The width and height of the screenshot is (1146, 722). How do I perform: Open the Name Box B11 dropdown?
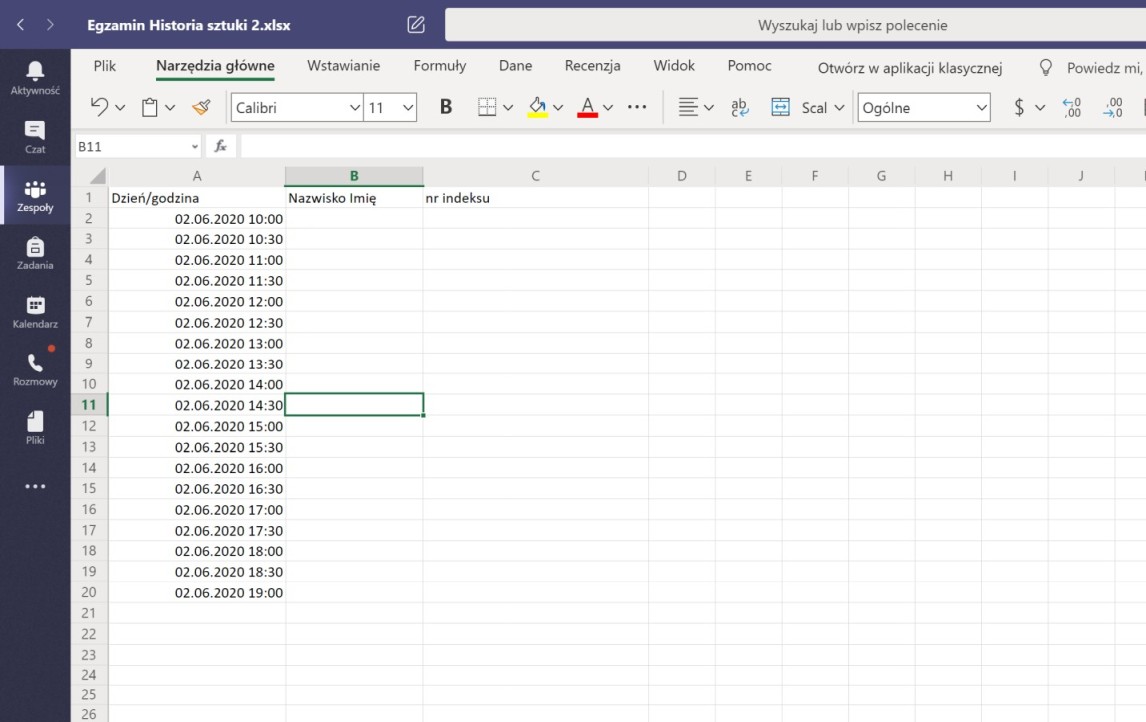coord(194,147)
